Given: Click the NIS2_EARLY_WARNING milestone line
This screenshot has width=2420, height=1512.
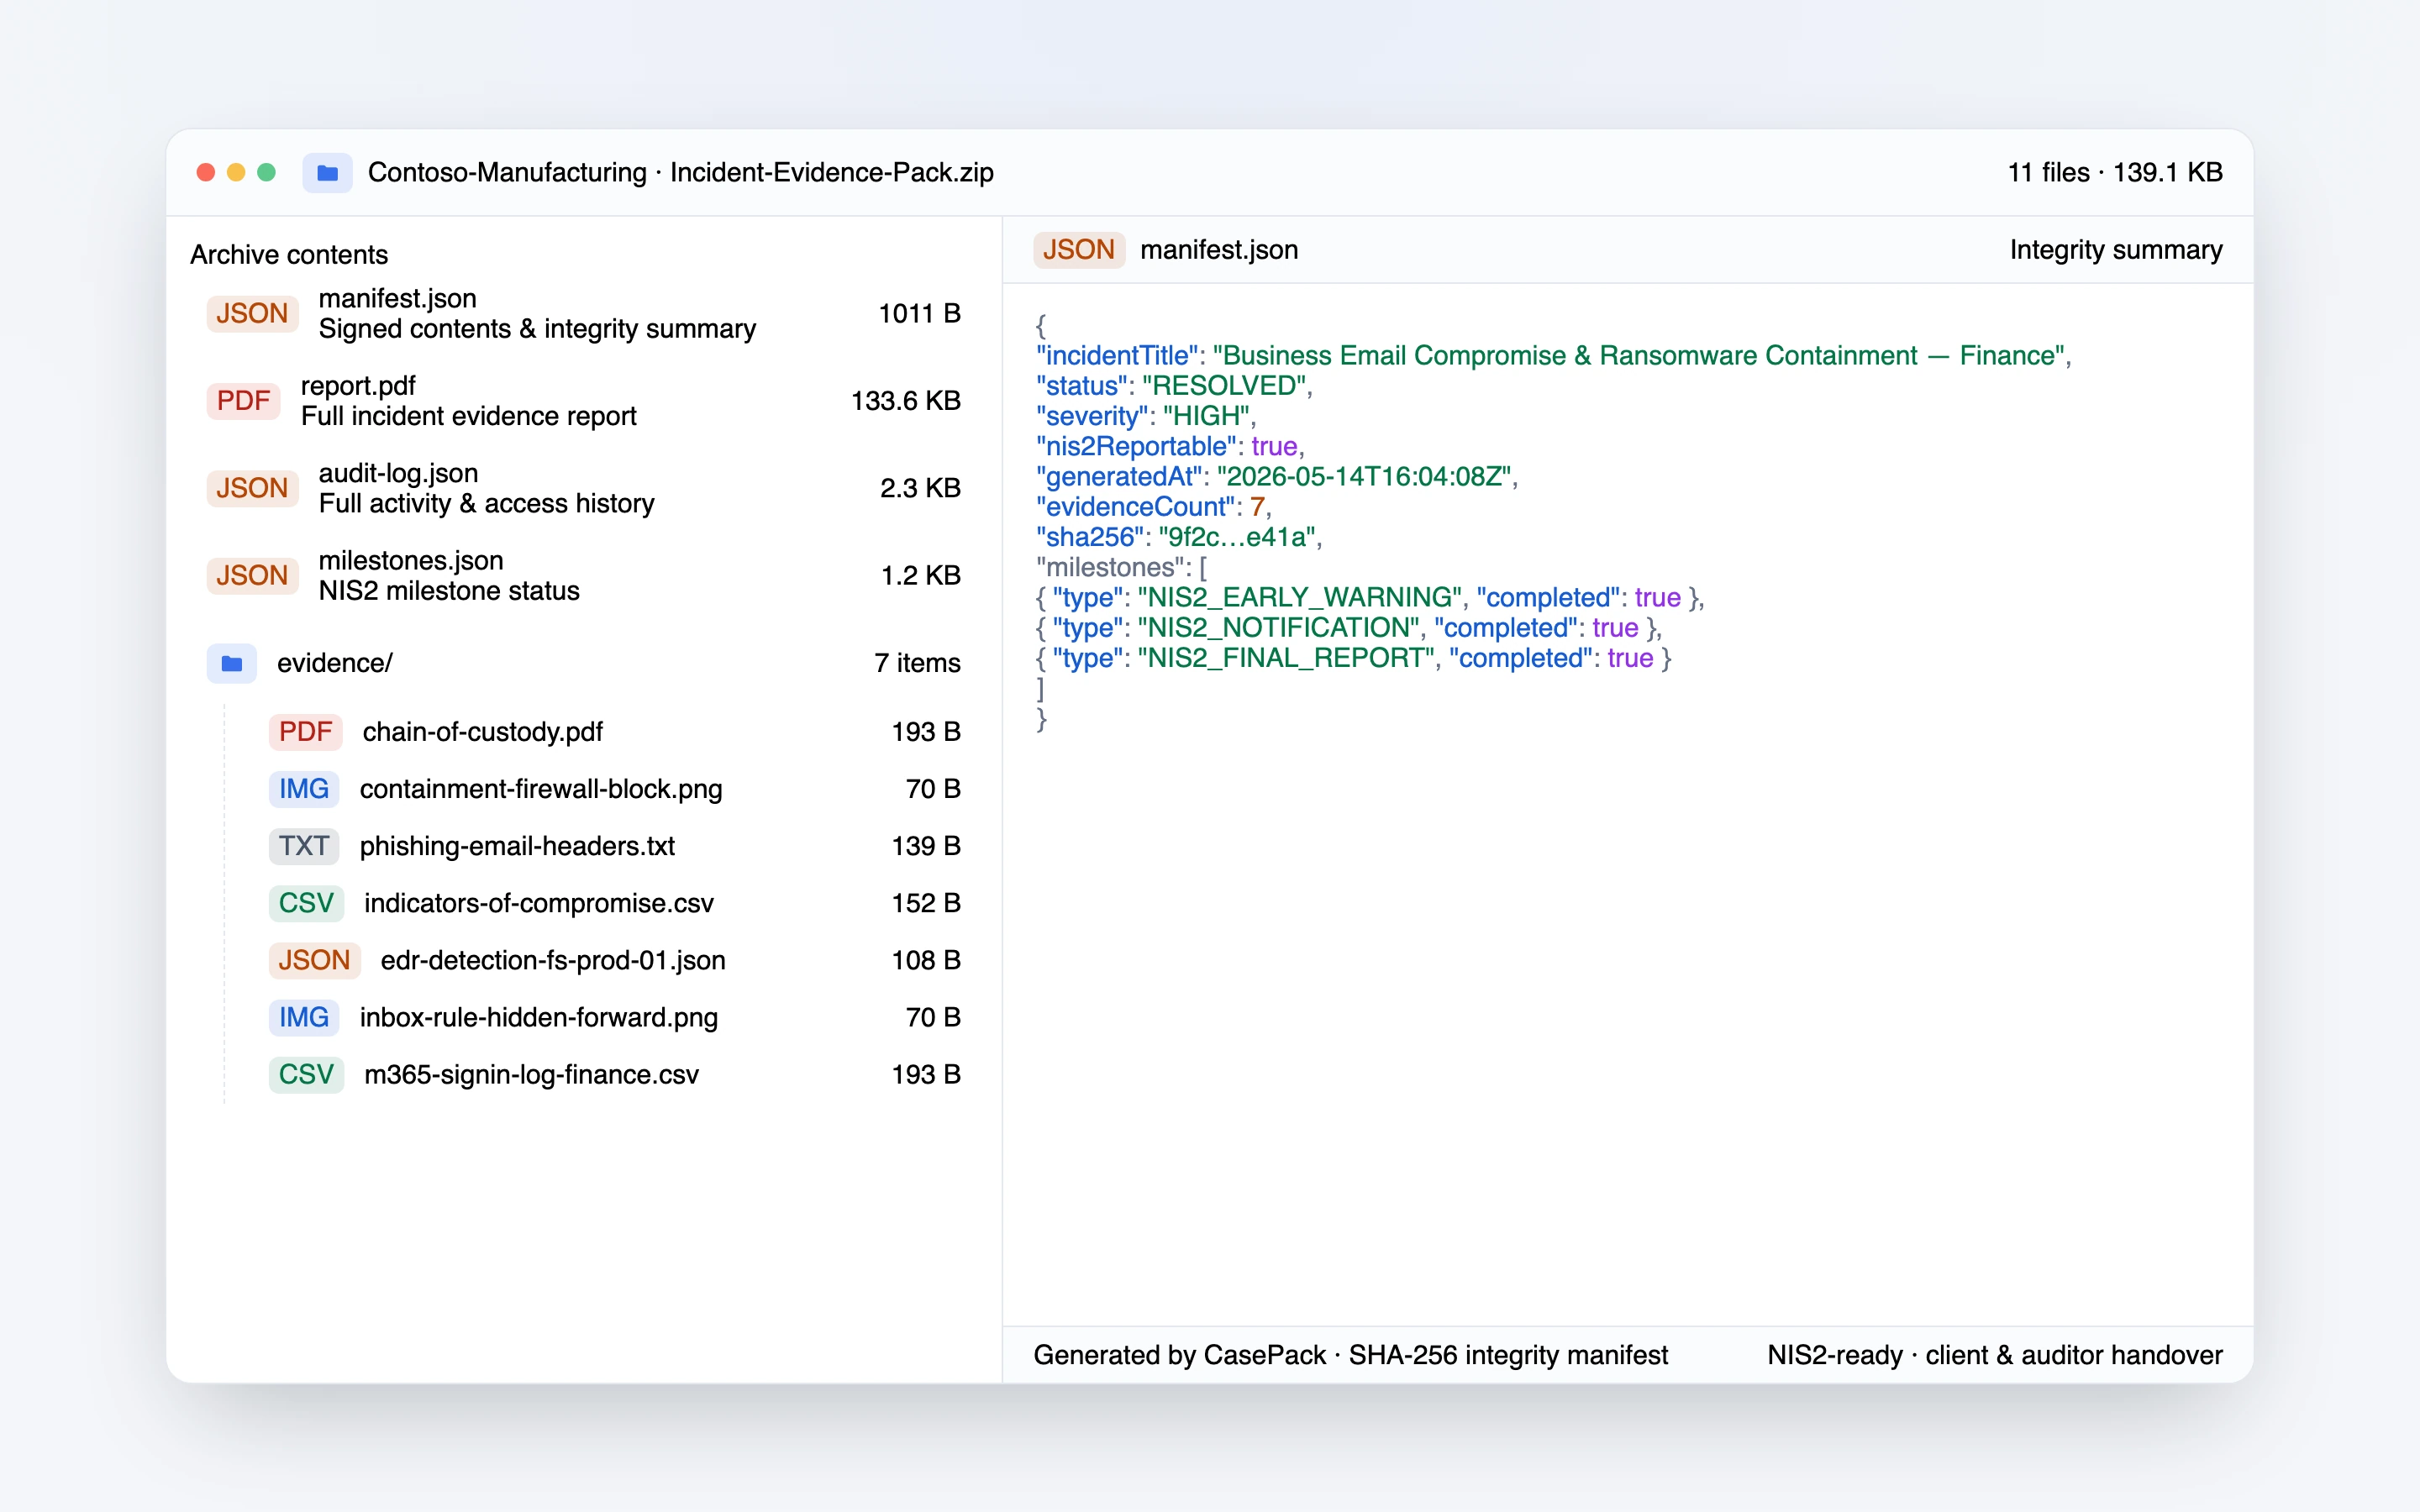Looking at the screenshot, I should coord(1370,598).
